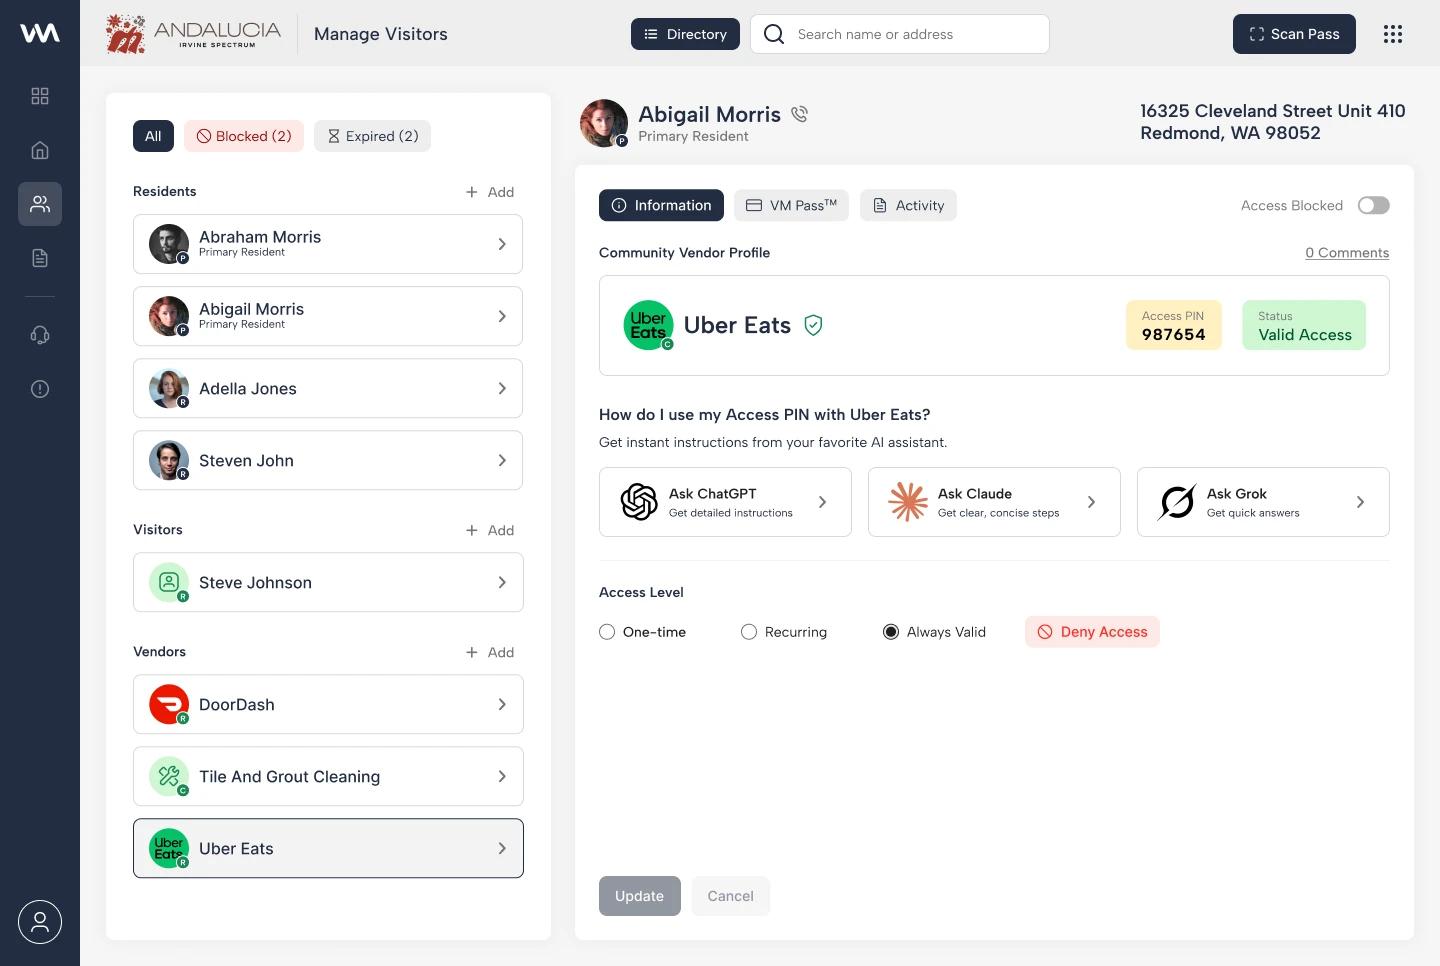The height and width of the screenshot is (966, 1440).
Task: Click the phone call icon beside Abigail Morris
Action: click(x=799, y=114)
